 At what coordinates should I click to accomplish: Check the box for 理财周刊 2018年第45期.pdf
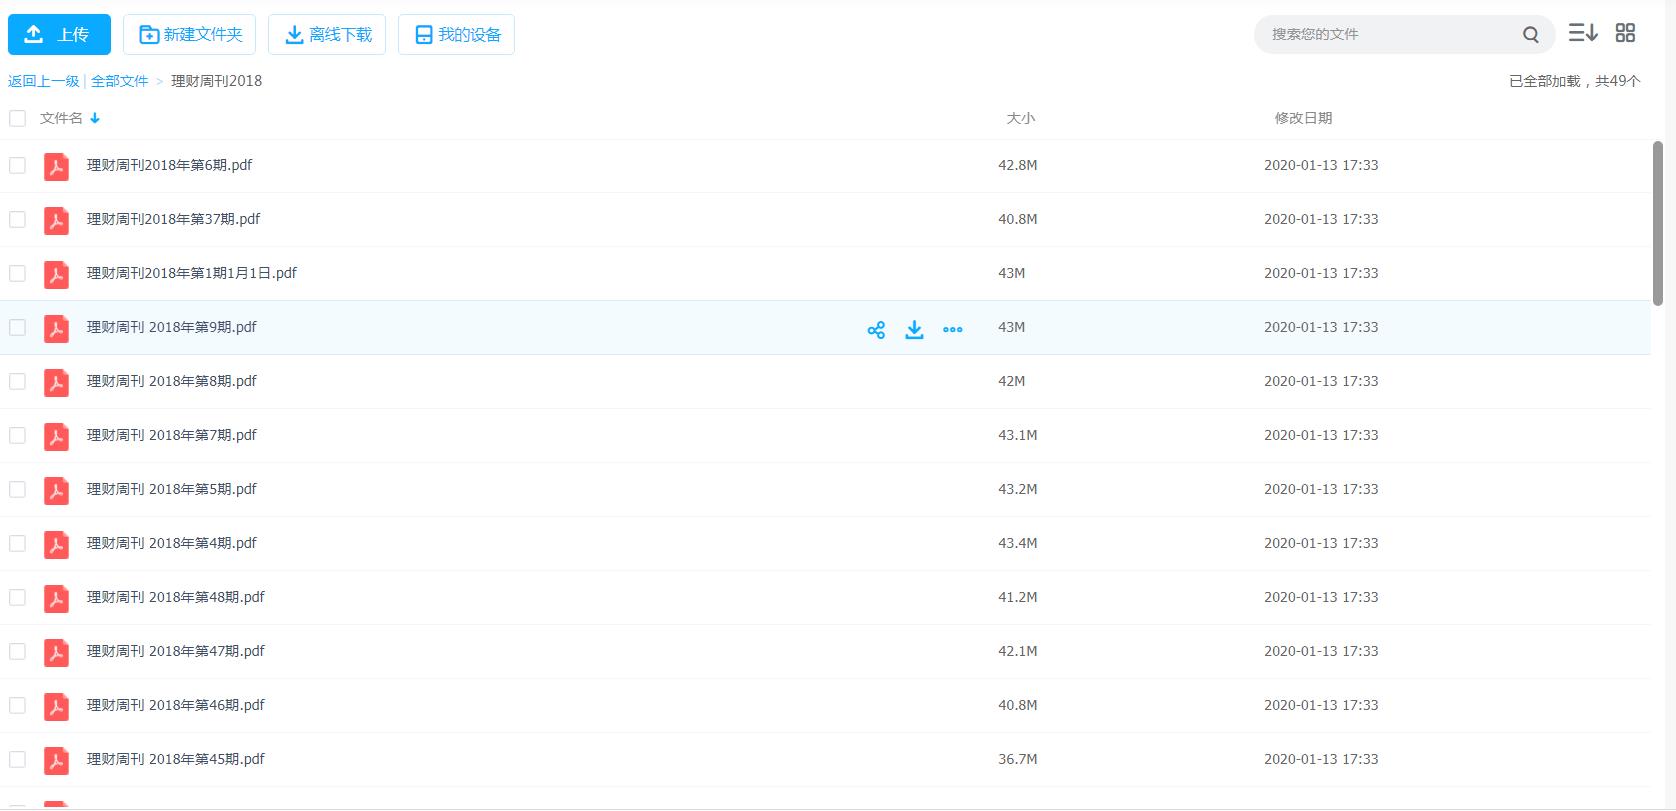pyautogui.click(x=17, y=759)
